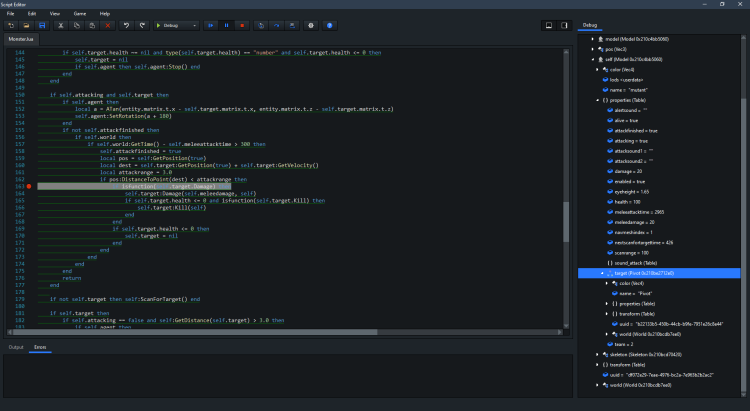This screenshot has width=750, height=411.
Task: Toggle the breakpoint on line 163
Action: tap(30, 187)
